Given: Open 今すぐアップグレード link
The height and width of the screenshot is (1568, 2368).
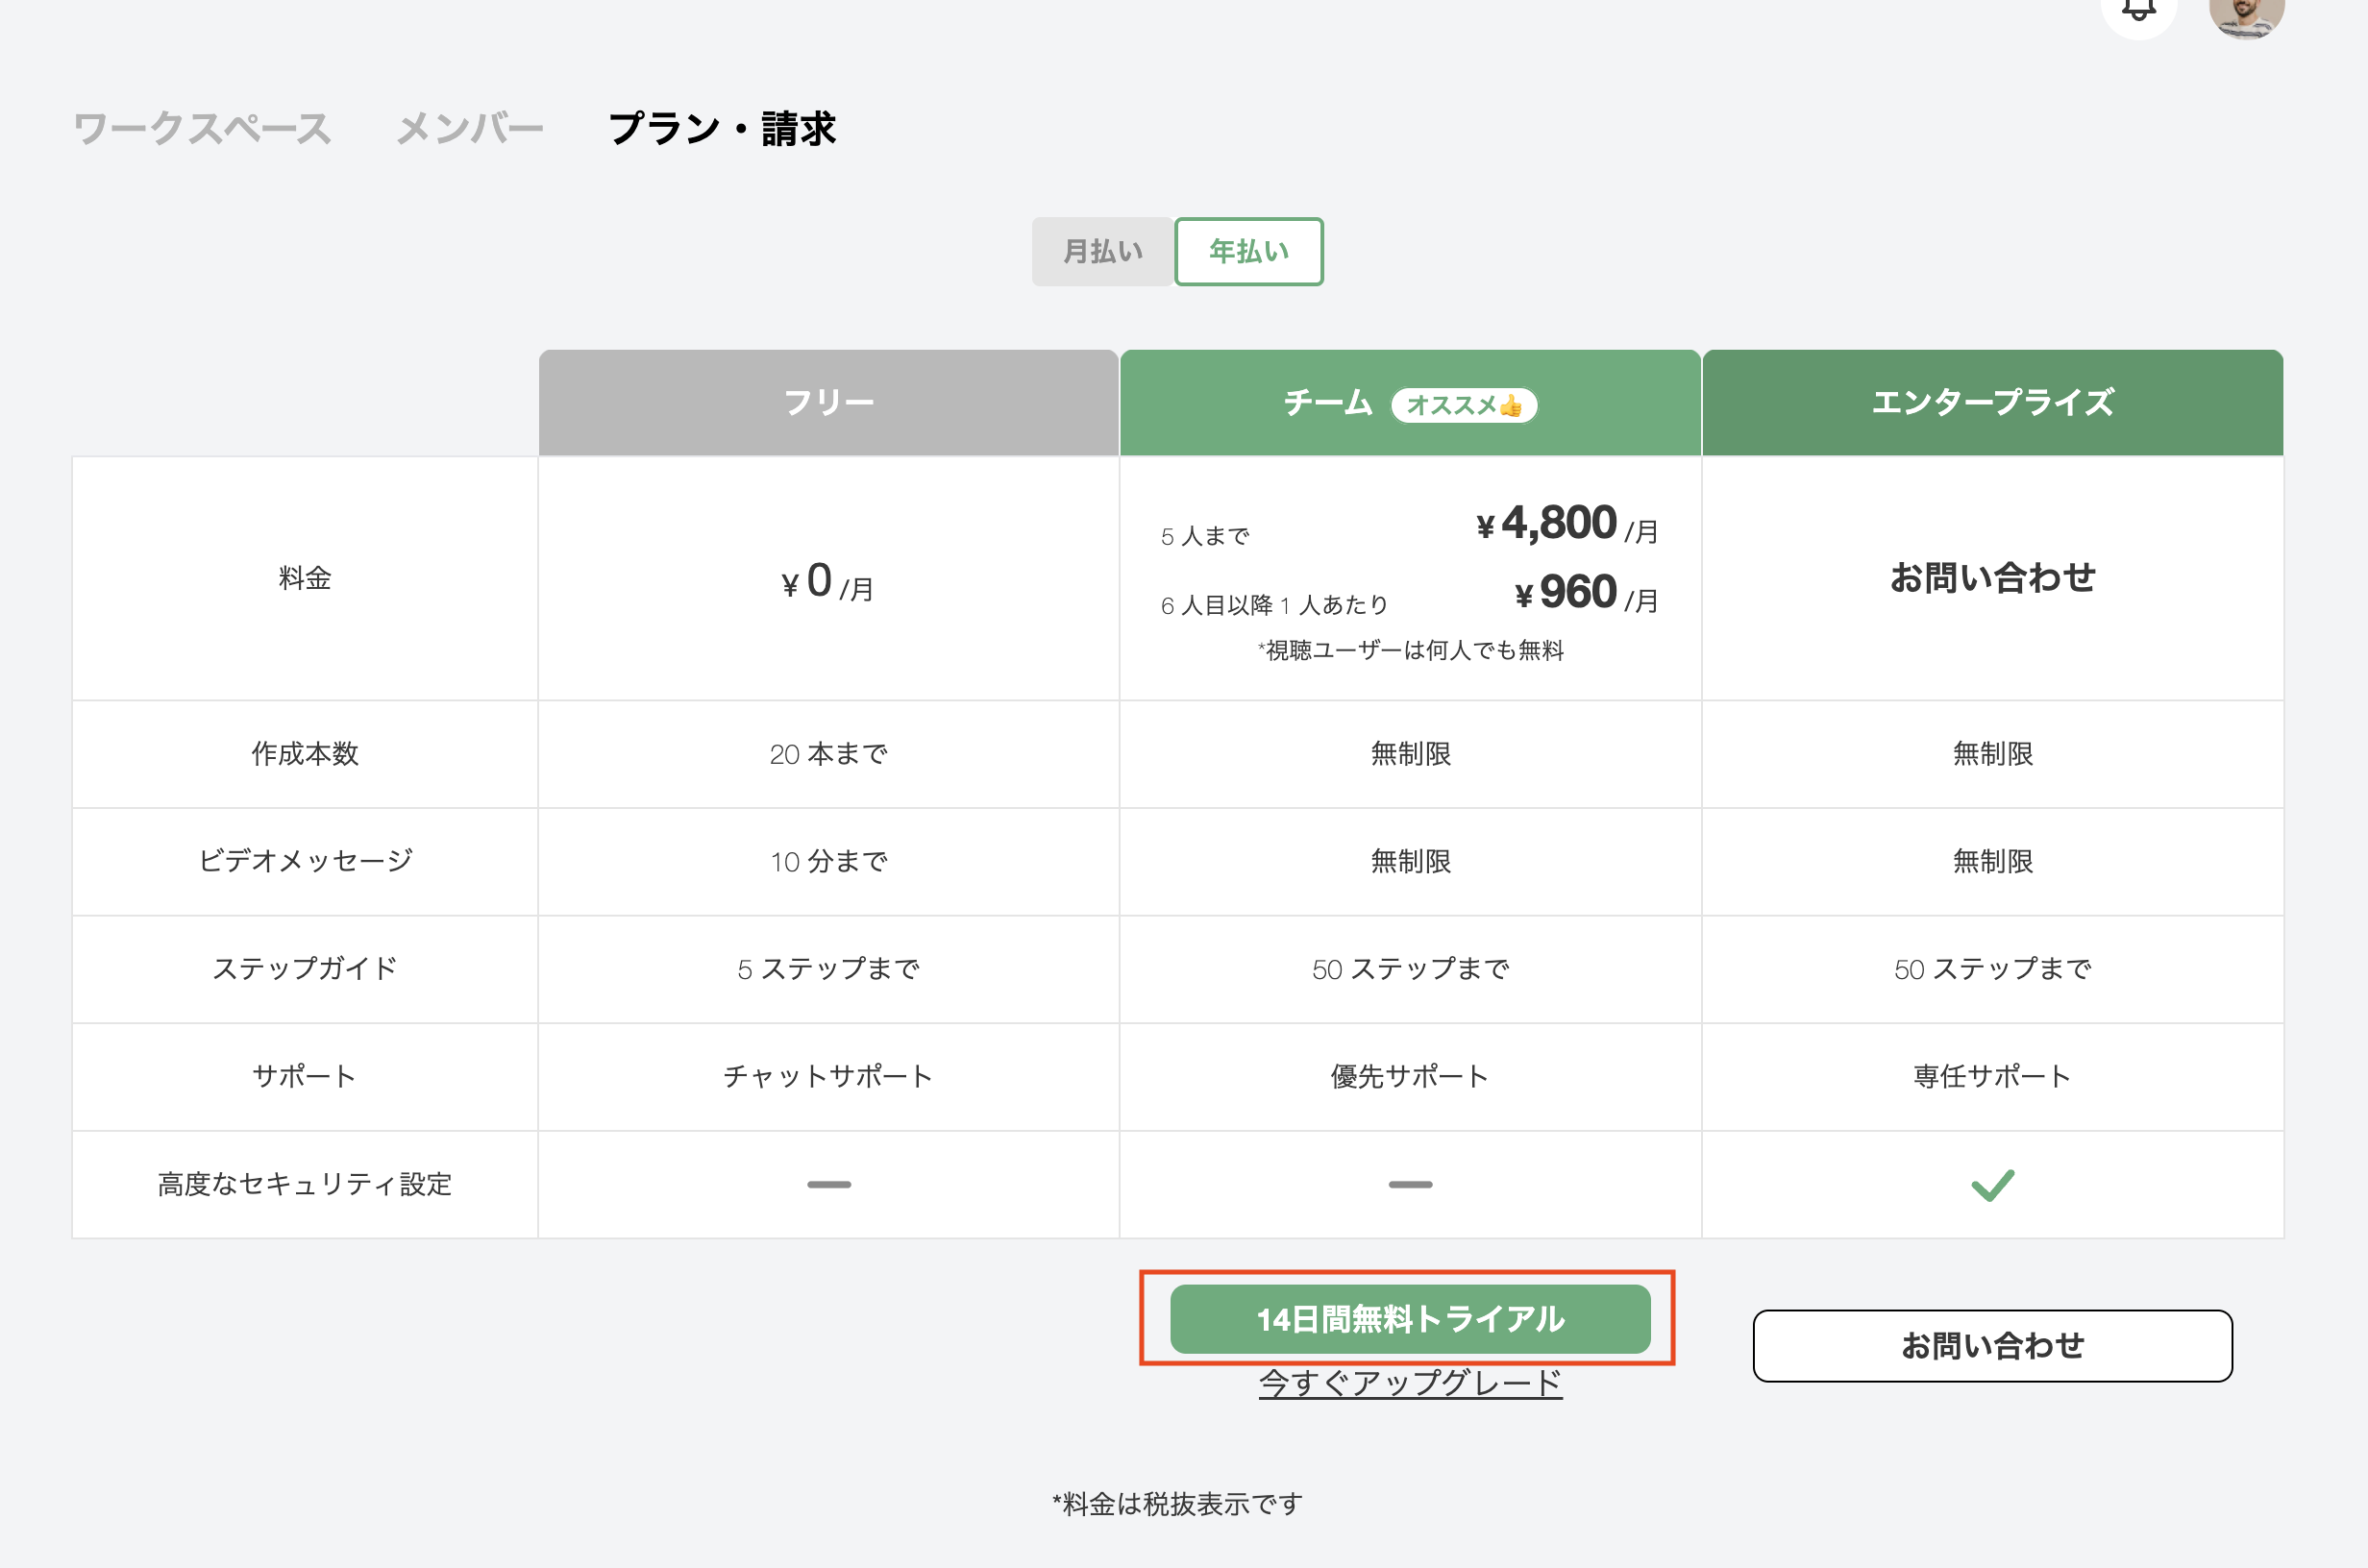Looking at the screenshot, I should click(x=1410, y=1385).
